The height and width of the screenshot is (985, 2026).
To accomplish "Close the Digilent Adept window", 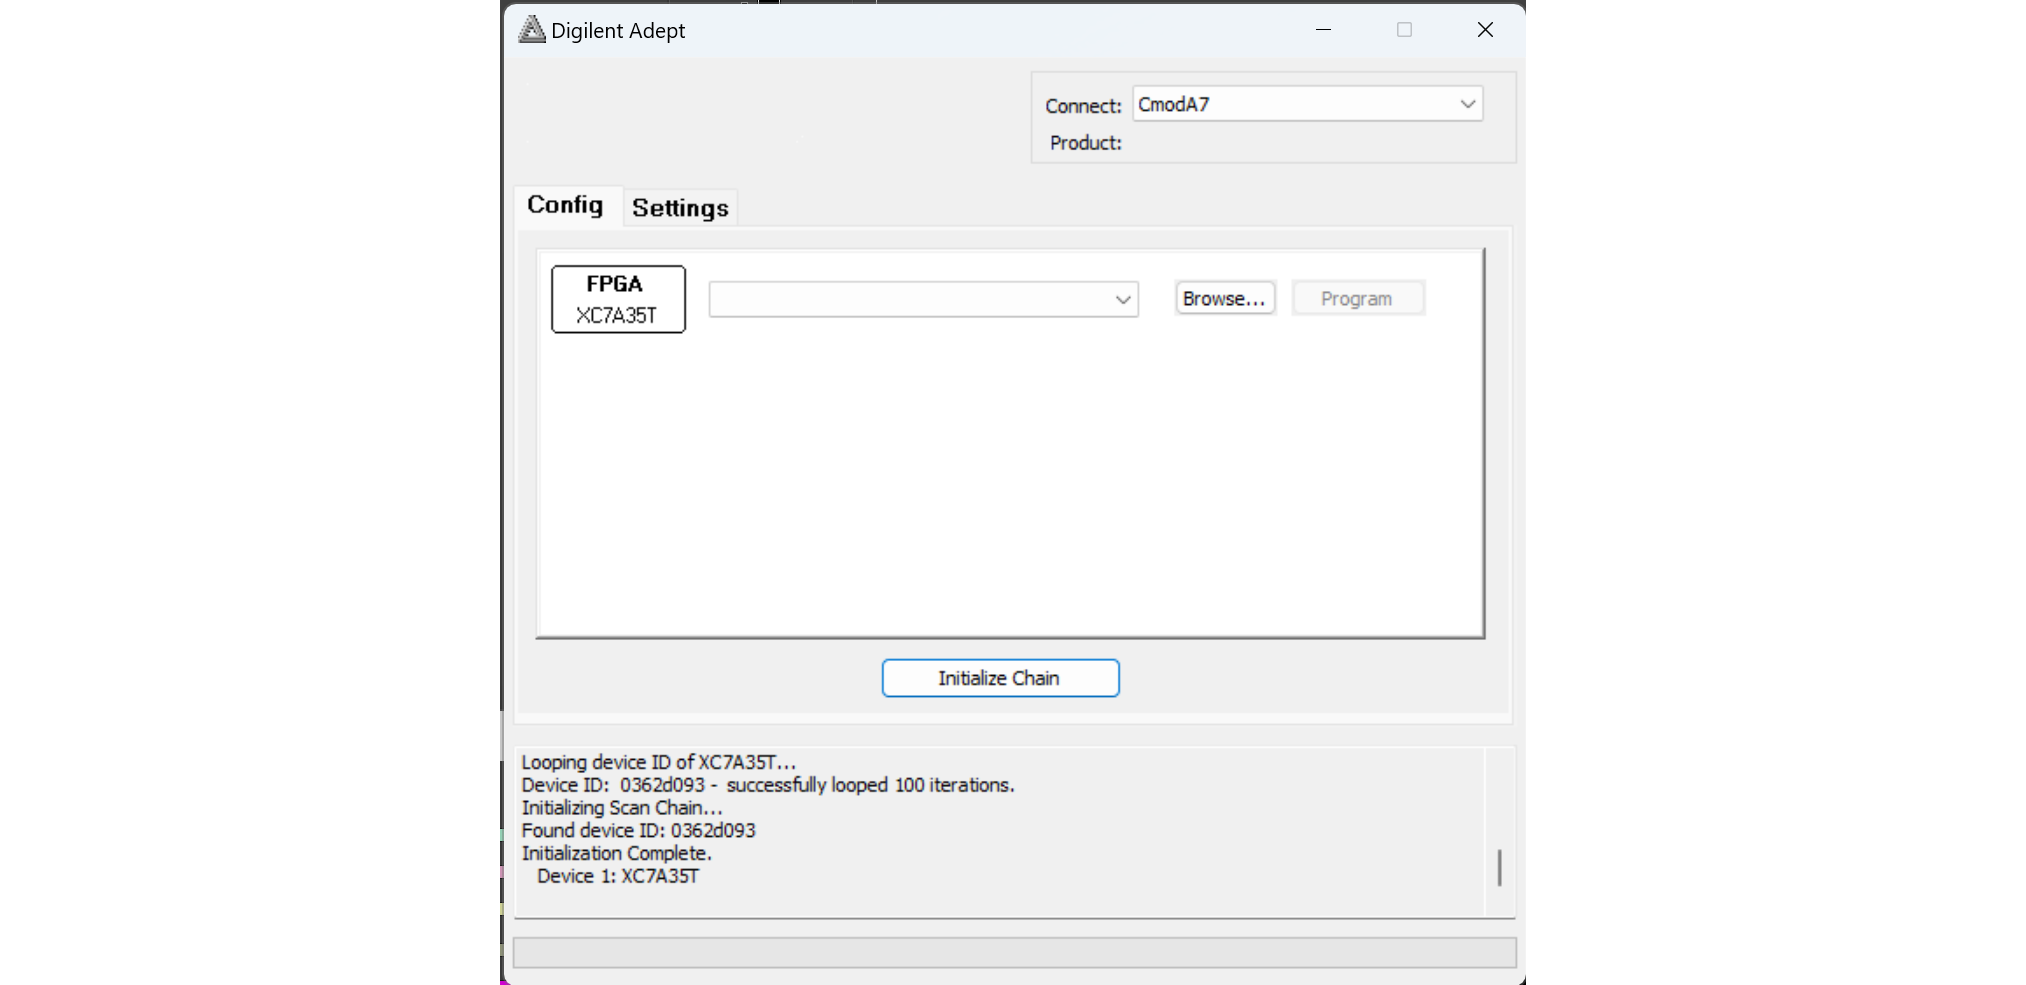I will click(x=1485, y=30).
